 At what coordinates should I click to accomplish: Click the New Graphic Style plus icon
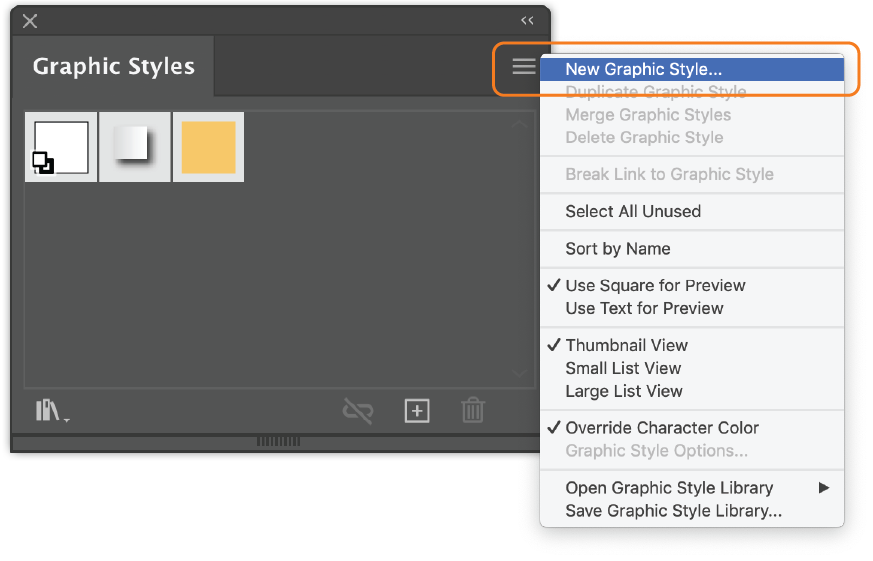click(416, 411)
